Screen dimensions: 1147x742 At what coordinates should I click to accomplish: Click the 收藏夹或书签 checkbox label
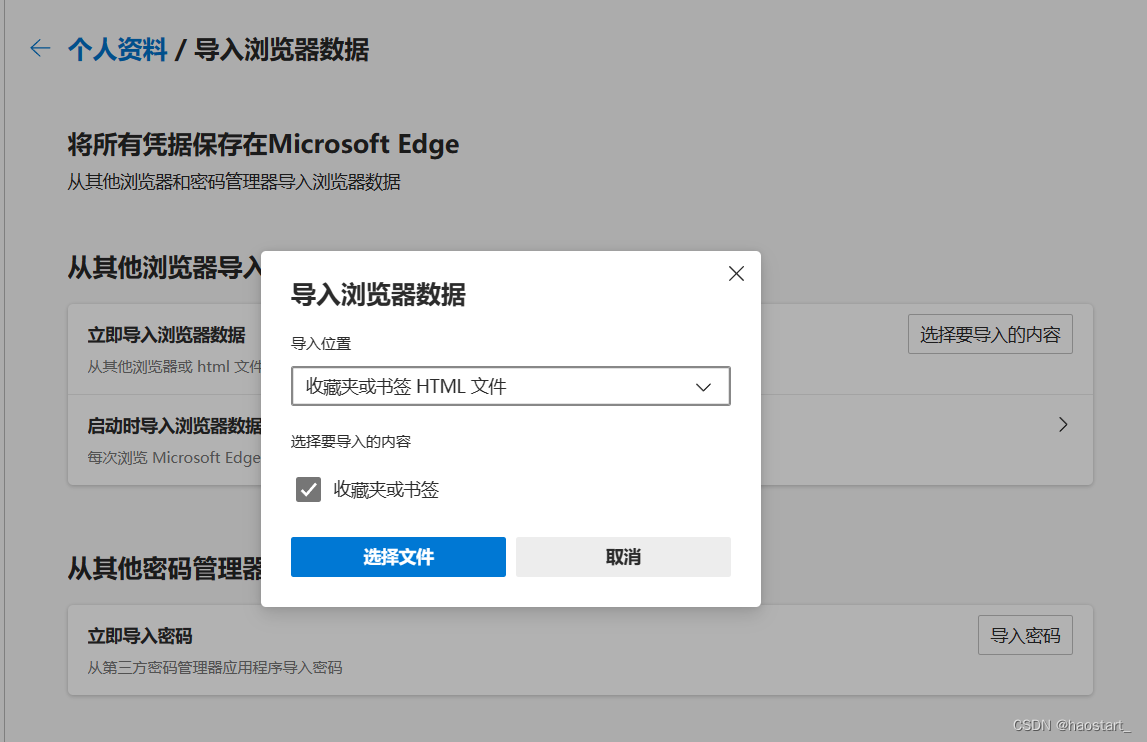coord(386,490)
